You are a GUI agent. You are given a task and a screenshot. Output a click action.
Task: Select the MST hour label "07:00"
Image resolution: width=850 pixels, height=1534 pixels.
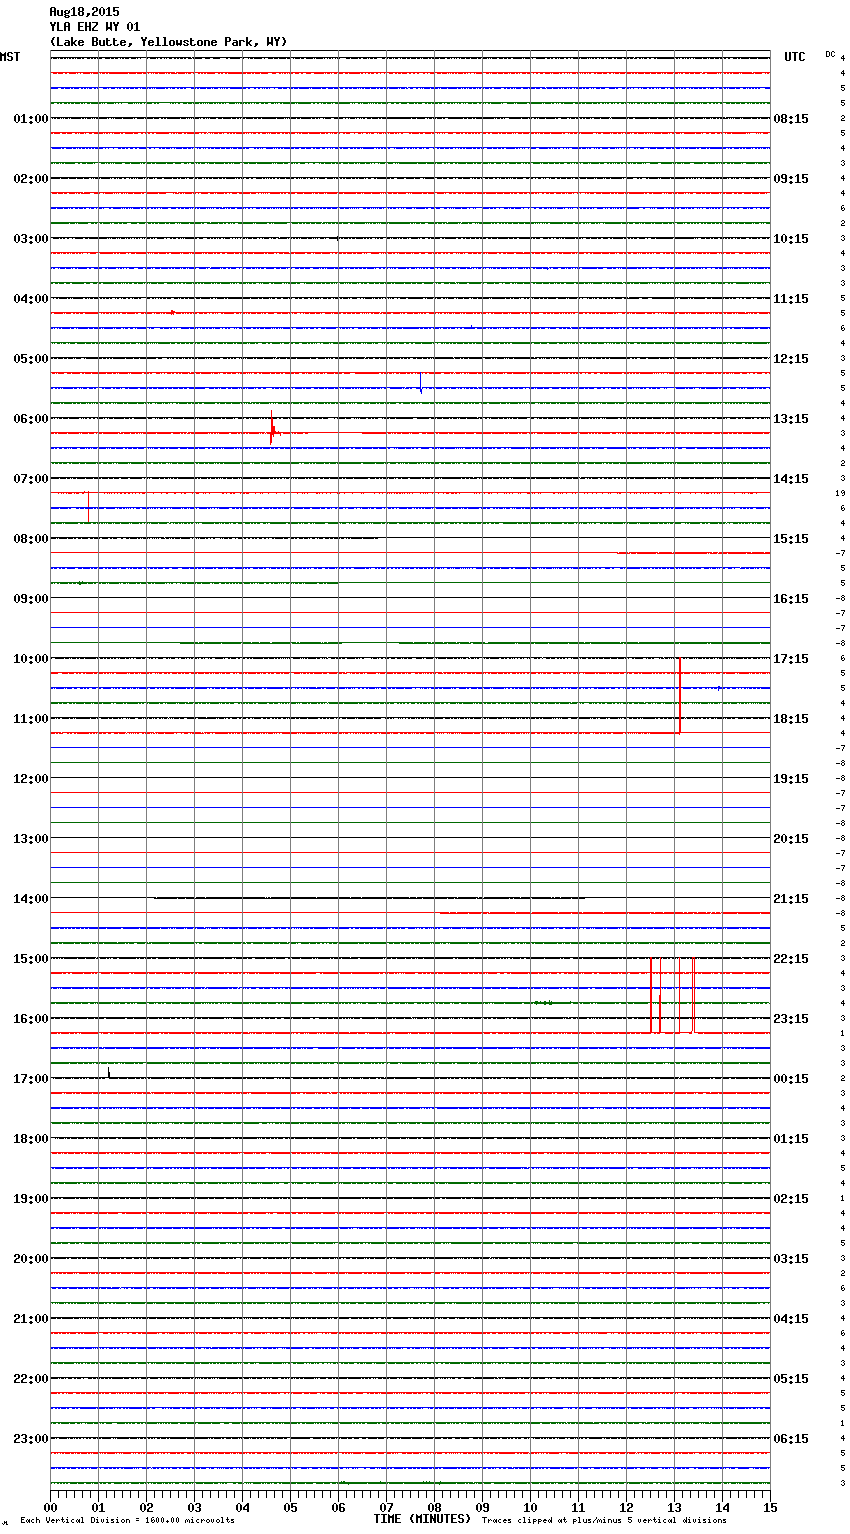pos(31,479)
